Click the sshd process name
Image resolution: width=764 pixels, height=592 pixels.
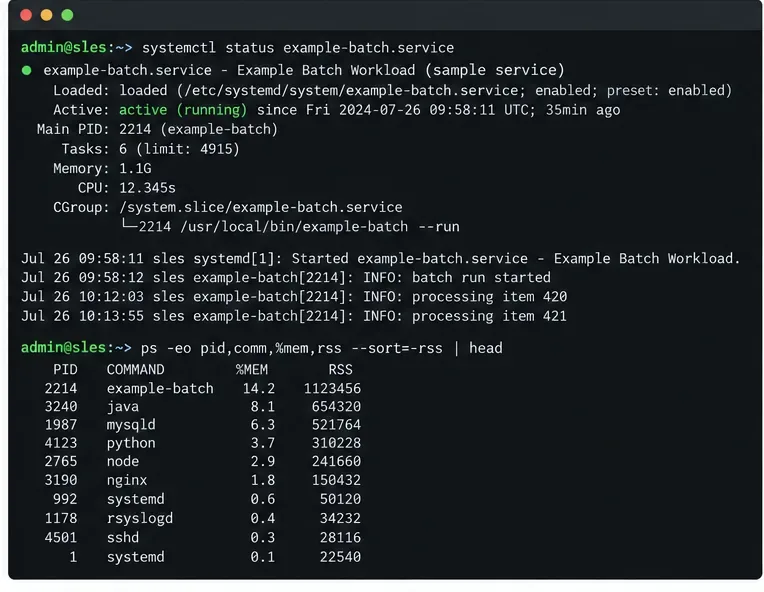point(123,538)
